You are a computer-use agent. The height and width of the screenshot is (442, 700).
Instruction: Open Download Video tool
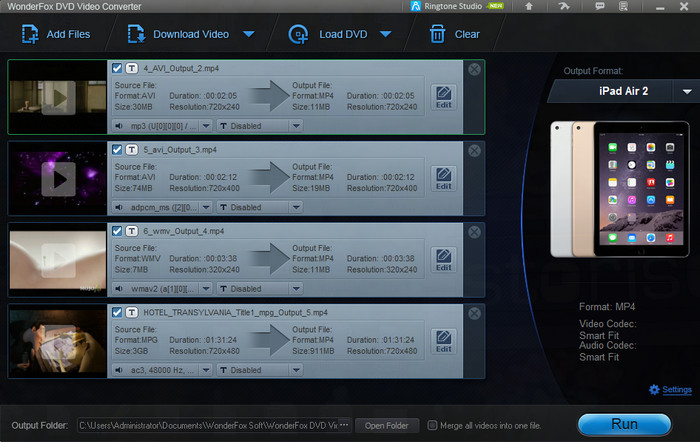click(x=179, y=34)
